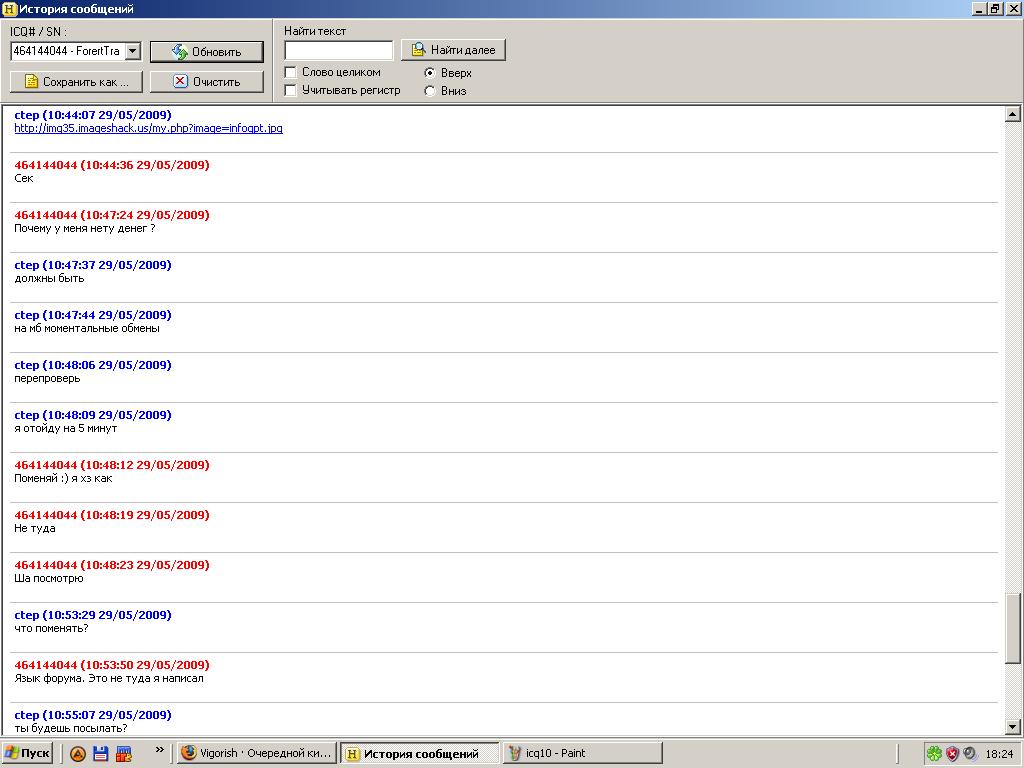Click the vertical scrollbar thumb in history

[1012, 628]
